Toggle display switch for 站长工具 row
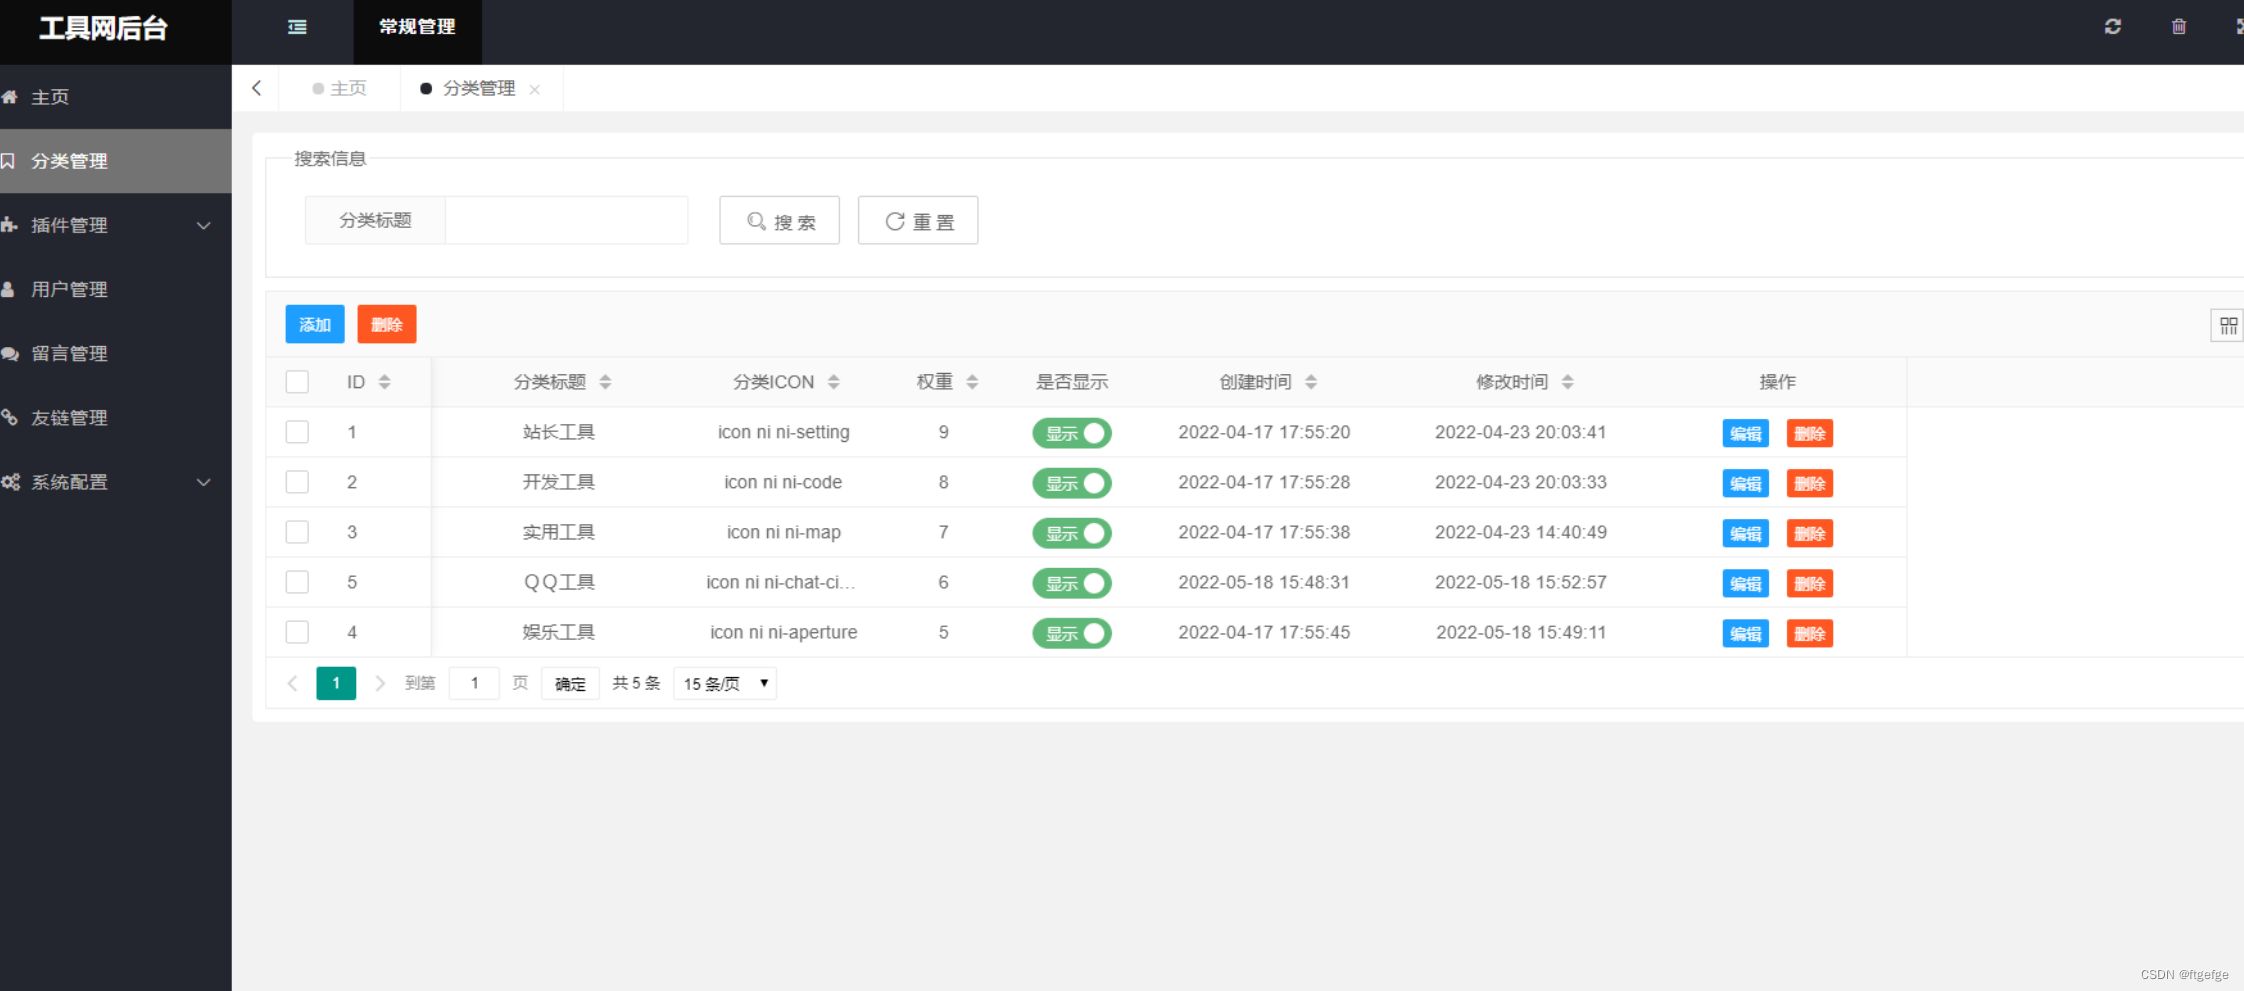Viewport: 2244px width, 991px height. [x=1071, y=433]
